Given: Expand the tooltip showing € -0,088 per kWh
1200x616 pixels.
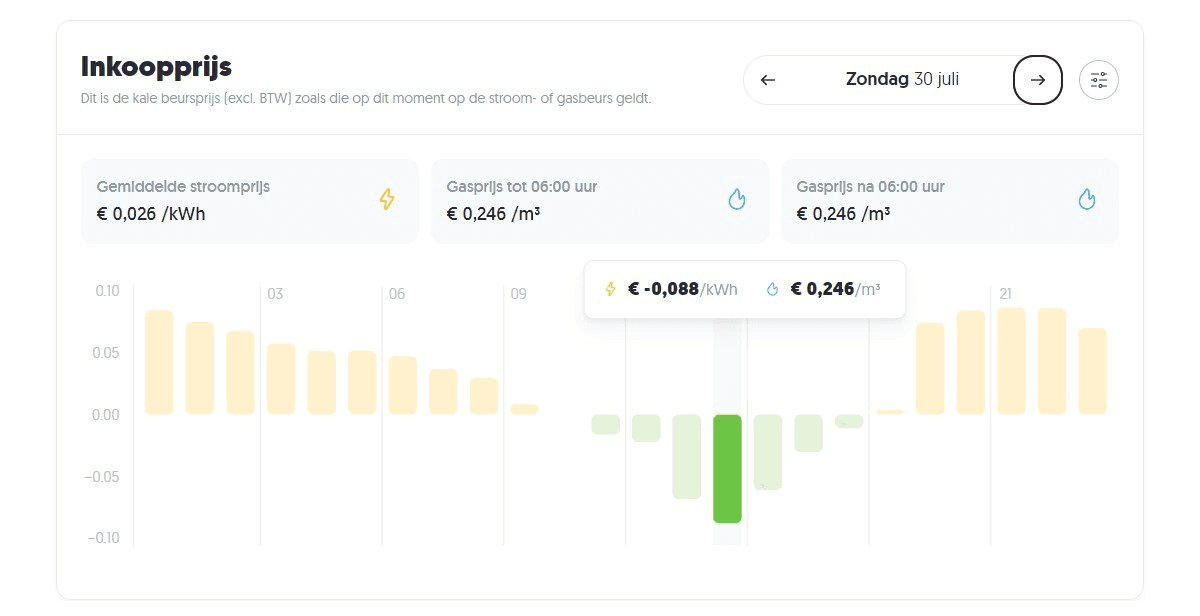Looking at the screenshot, I should pos(681,289).
